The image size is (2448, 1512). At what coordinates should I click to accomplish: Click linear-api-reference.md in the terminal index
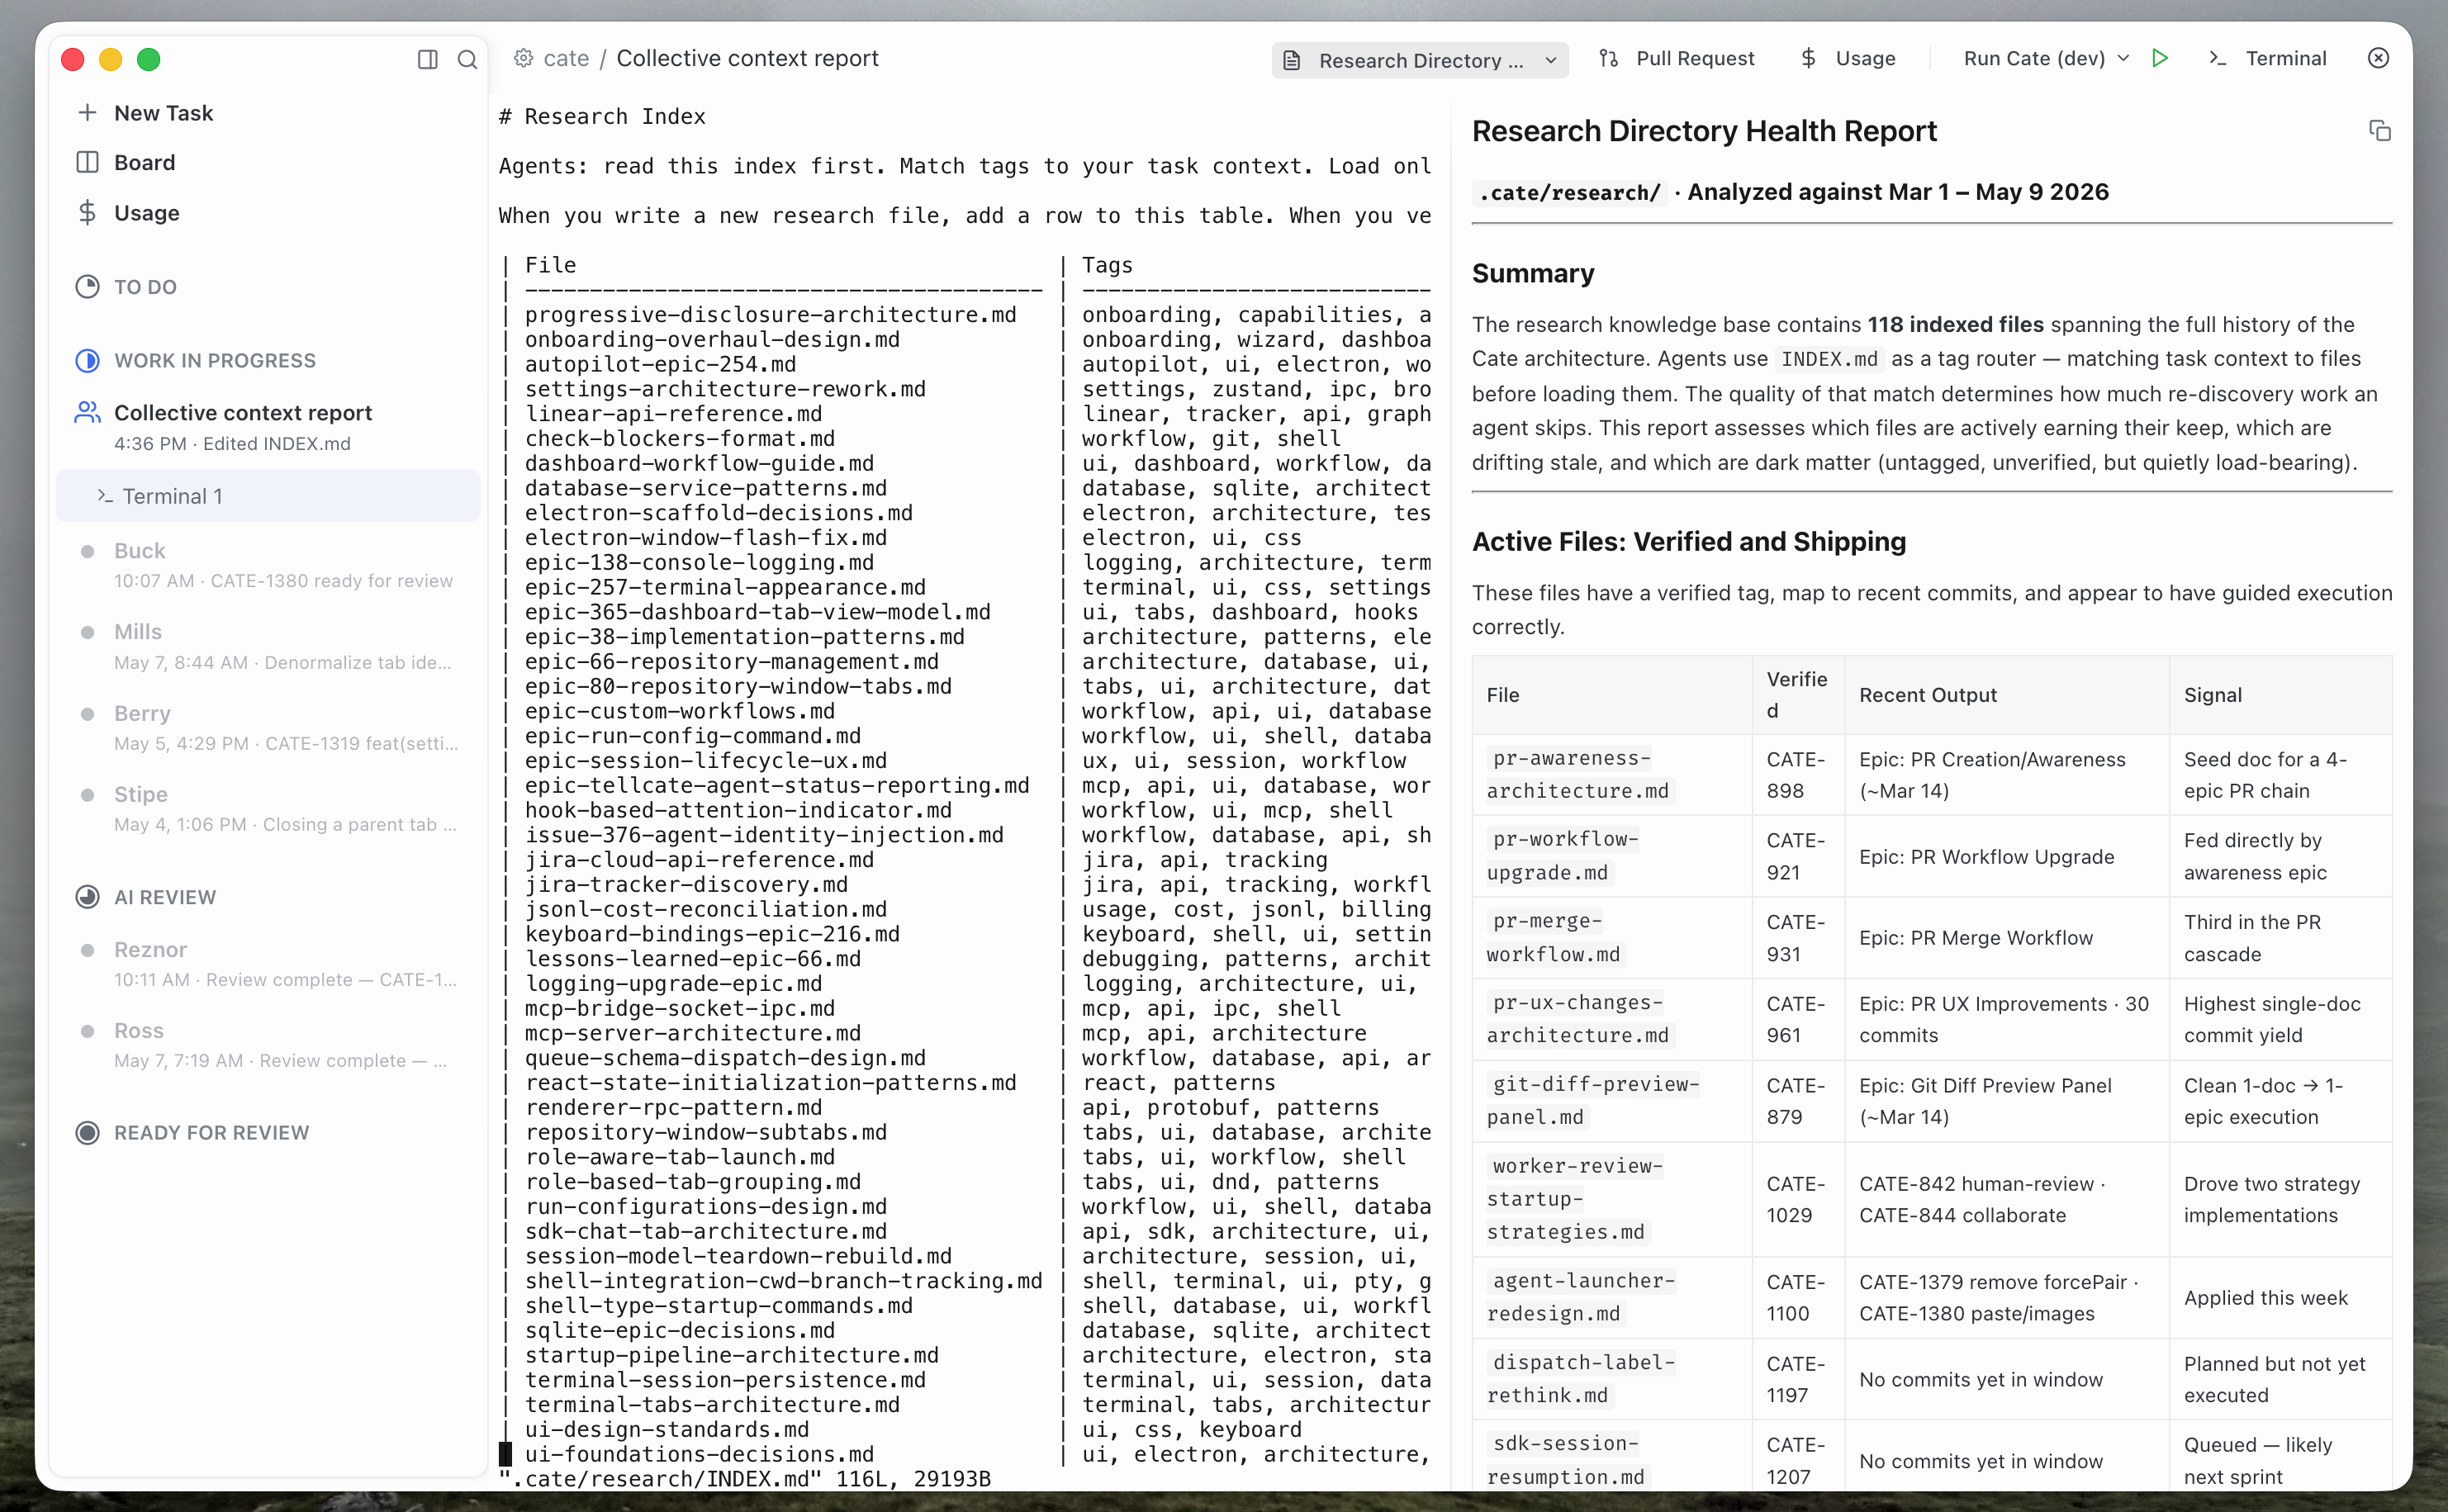pyautogui.click(x=673, y=413)
